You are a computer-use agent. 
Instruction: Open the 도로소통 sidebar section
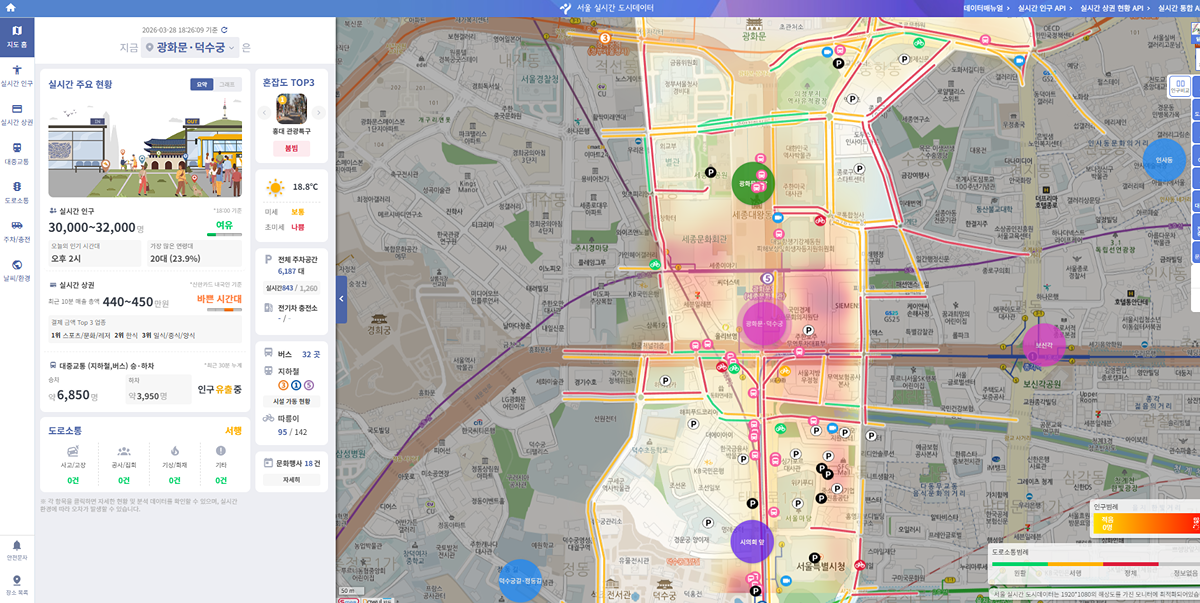[x=17, y=192]
